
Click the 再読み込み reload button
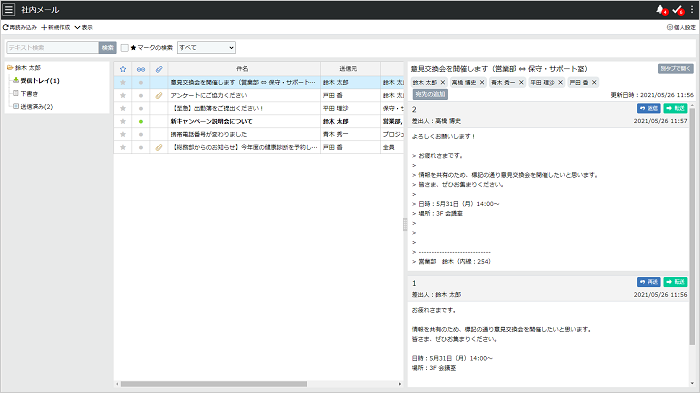pos(20,27)
